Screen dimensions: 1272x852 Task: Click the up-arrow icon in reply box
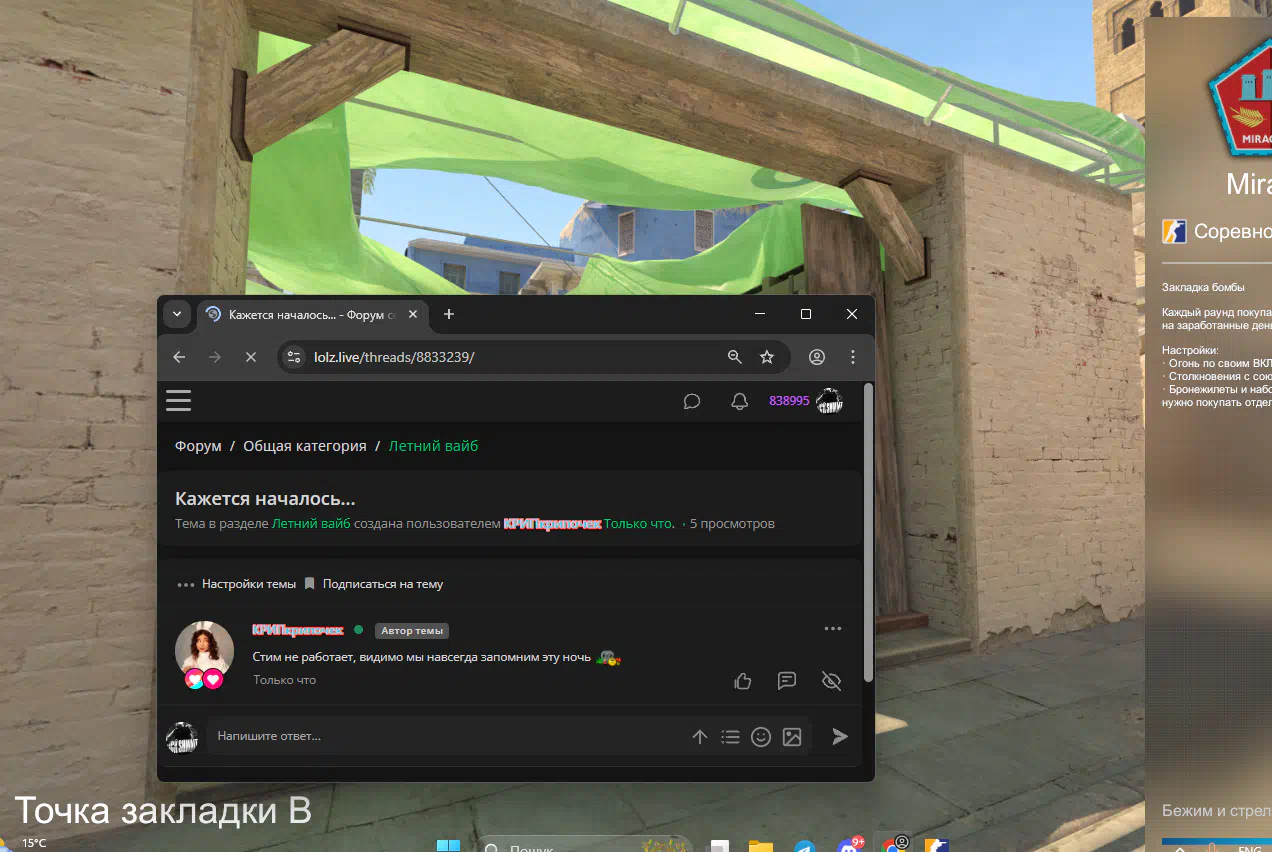(700, 737)
